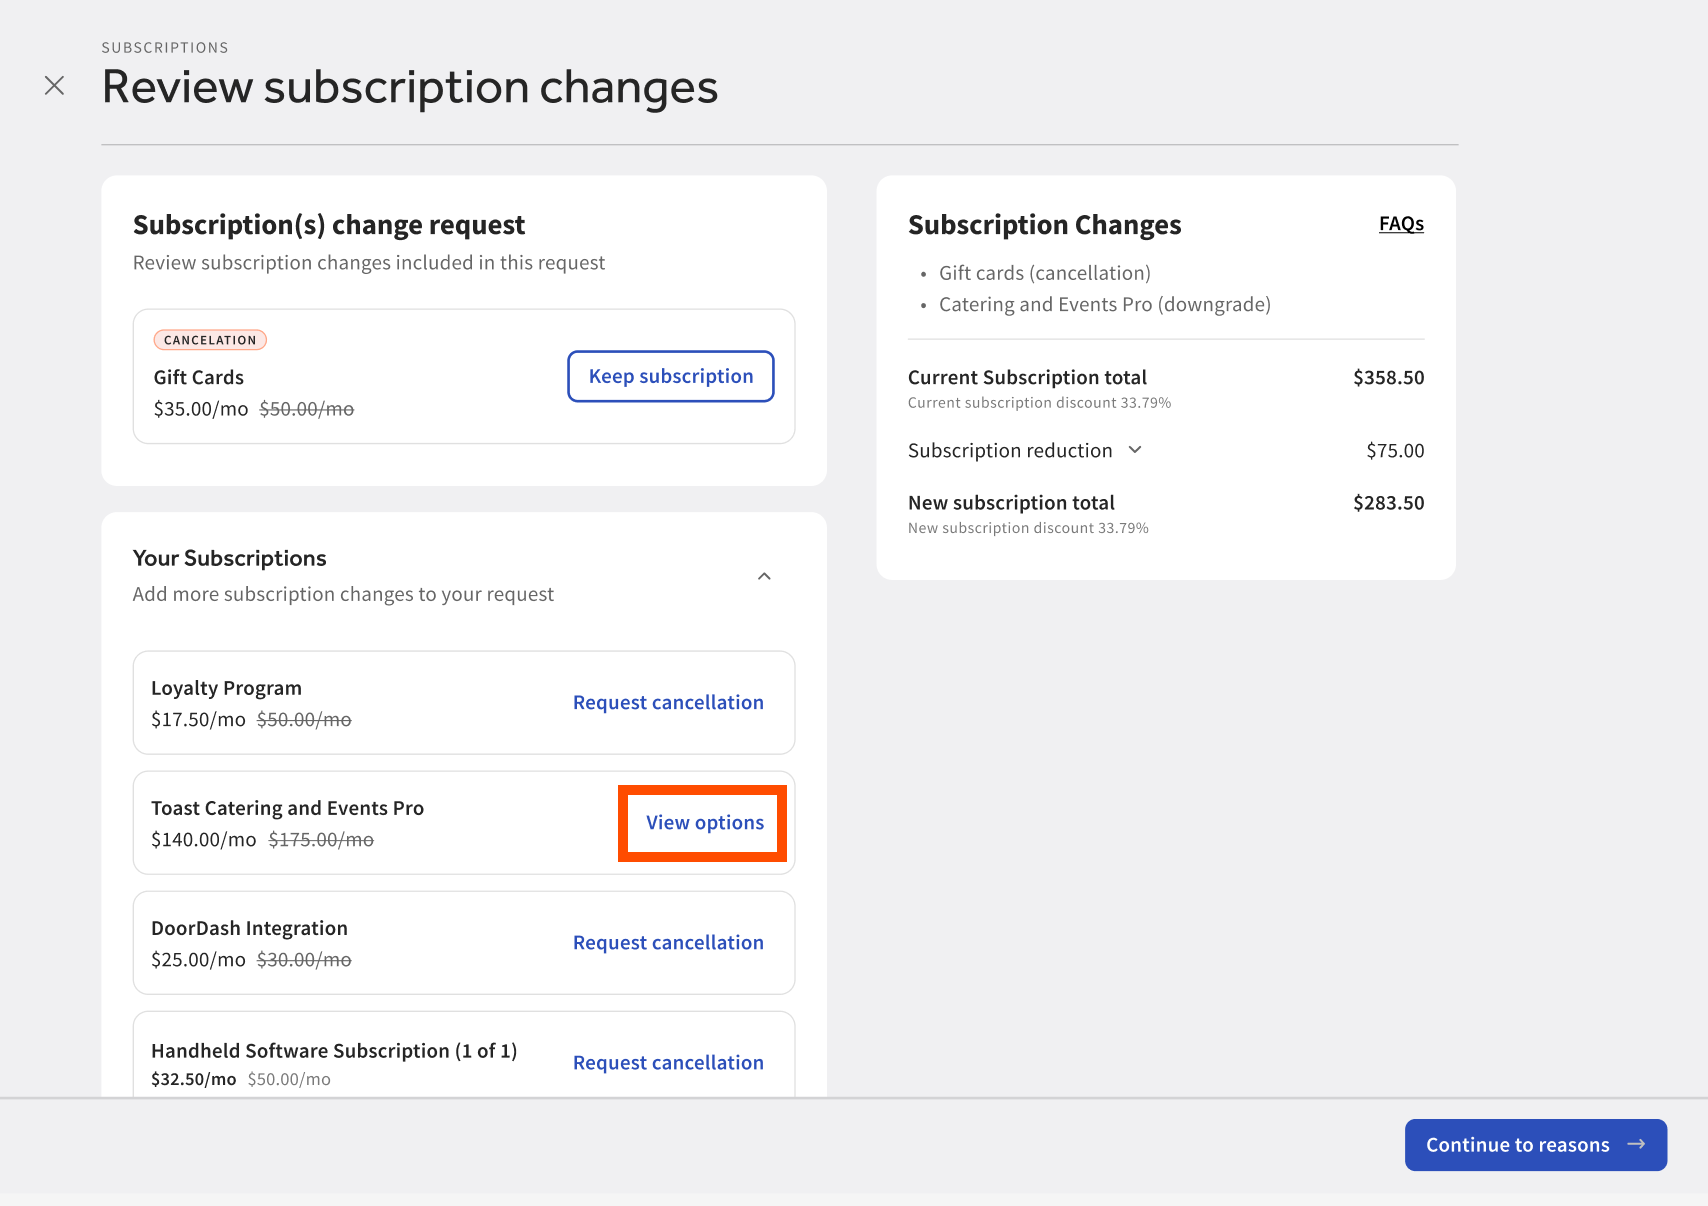1708x1206 pixels.
Task: Request cancellation of Loyalty Program
Action: (668, 703)
